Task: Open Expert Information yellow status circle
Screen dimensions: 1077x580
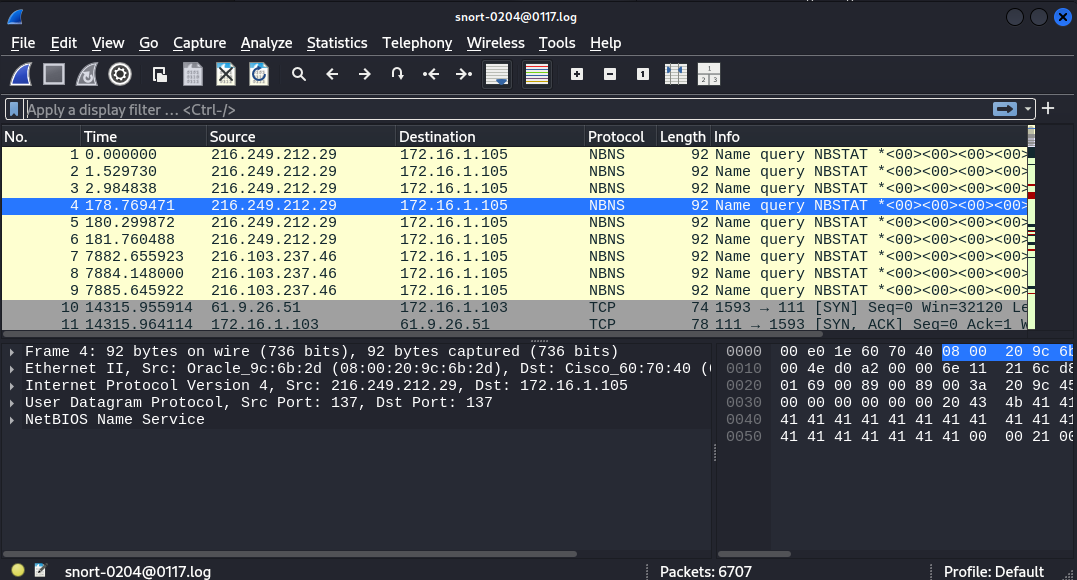Action: (x=18, y=570)
